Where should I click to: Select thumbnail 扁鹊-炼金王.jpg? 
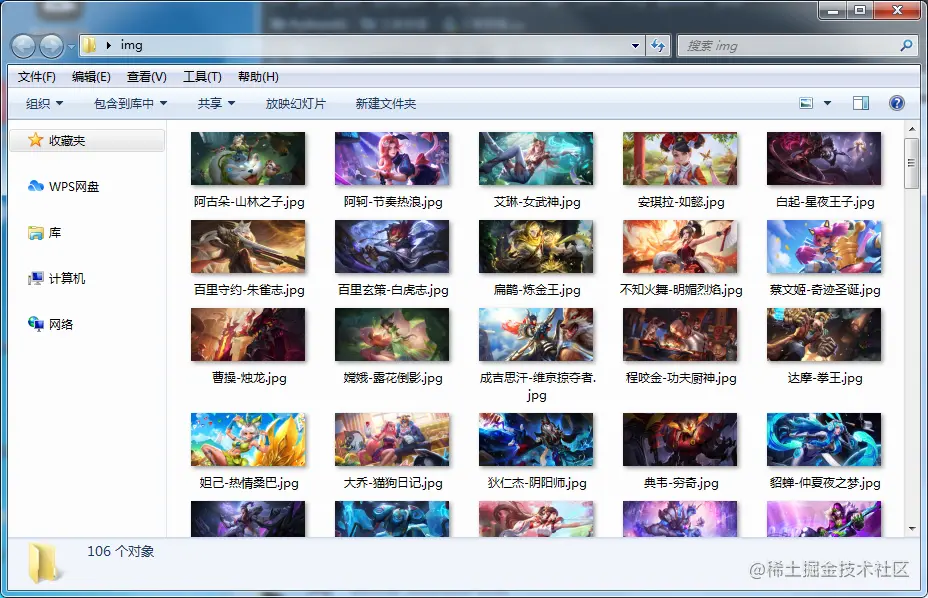(536, 247)
